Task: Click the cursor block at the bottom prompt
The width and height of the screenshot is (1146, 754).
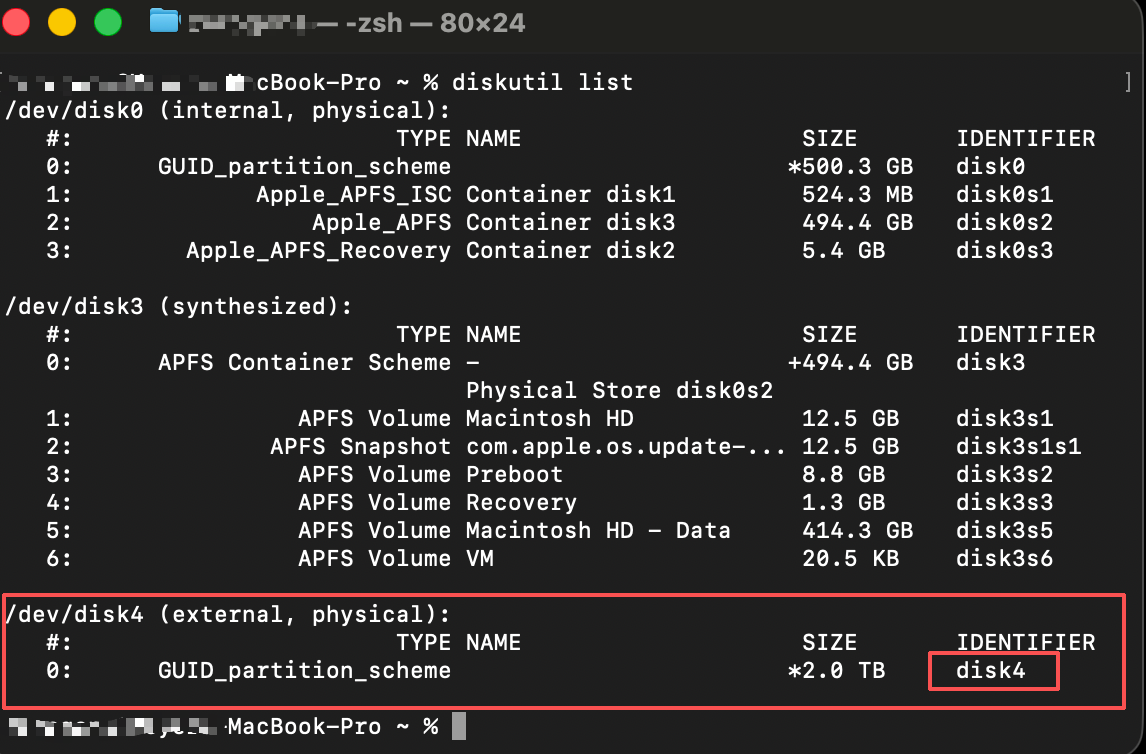Action: click(459, 726)
